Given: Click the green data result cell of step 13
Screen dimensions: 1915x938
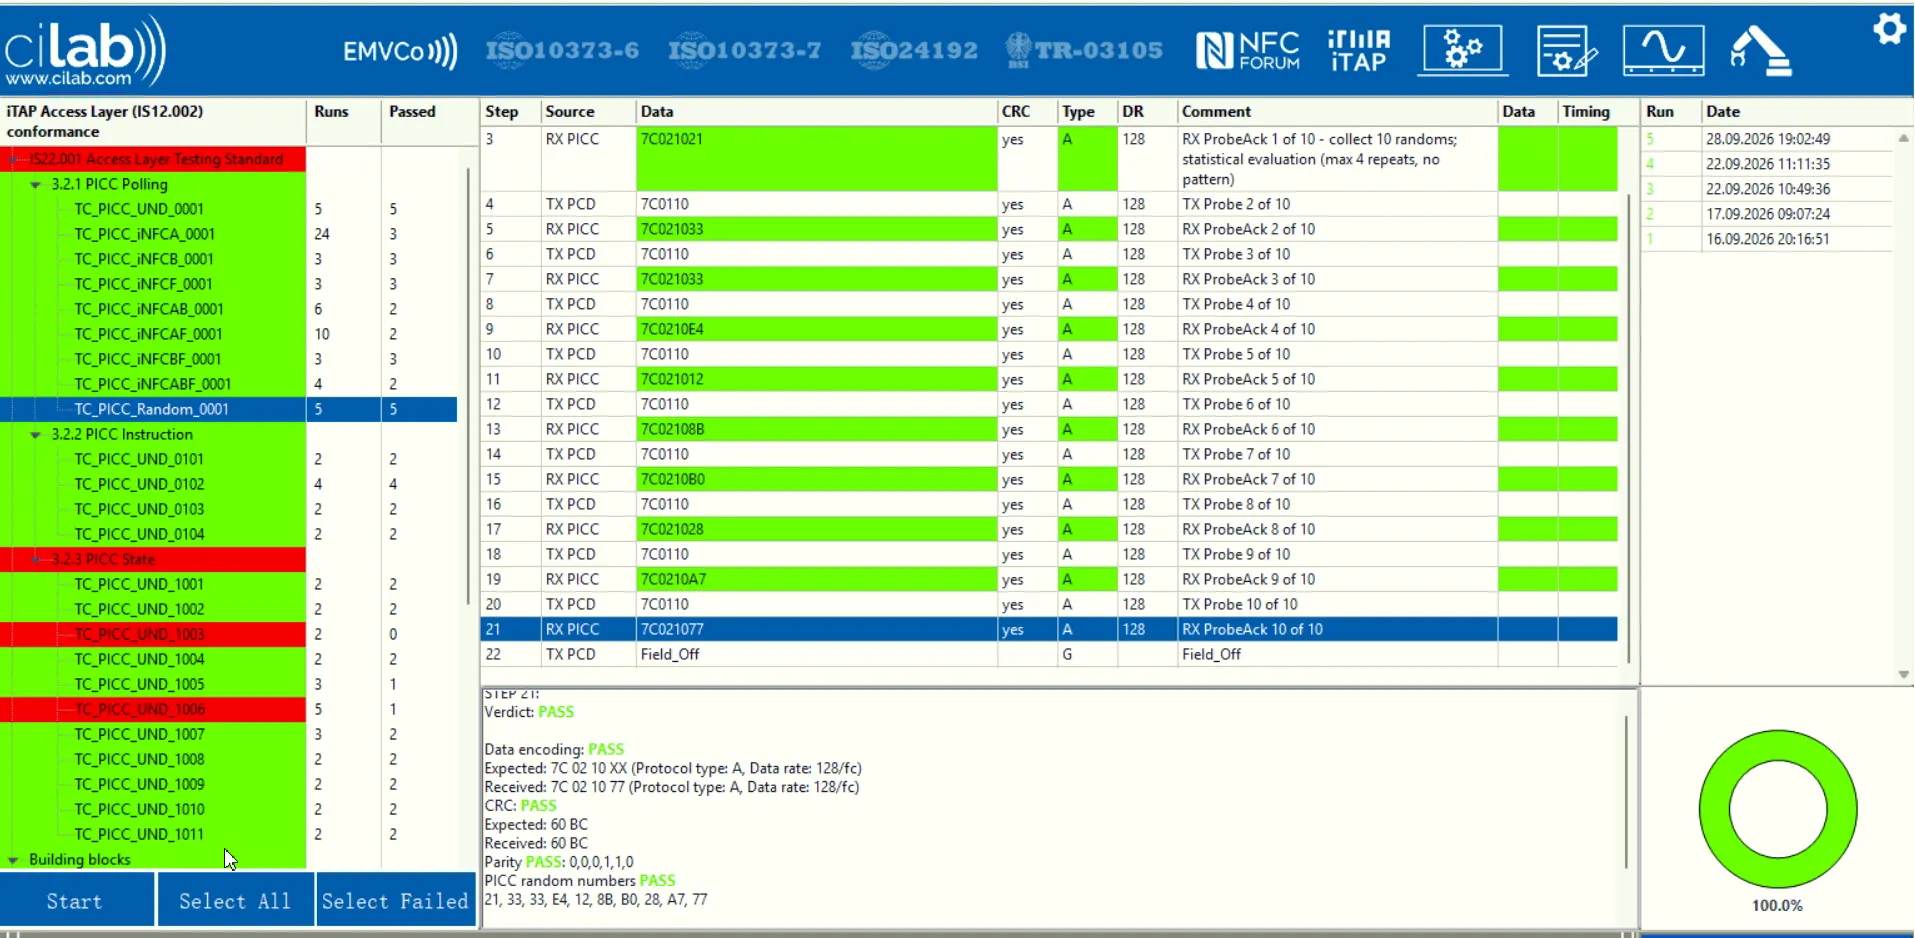Looking at the screenshot, I should tap(1527, 429).
